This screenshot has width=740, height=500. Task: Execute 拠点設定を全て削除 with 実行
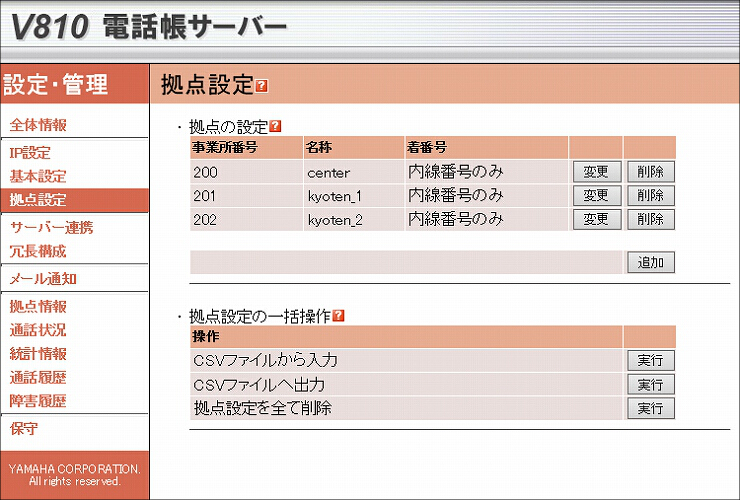point(651,408)
